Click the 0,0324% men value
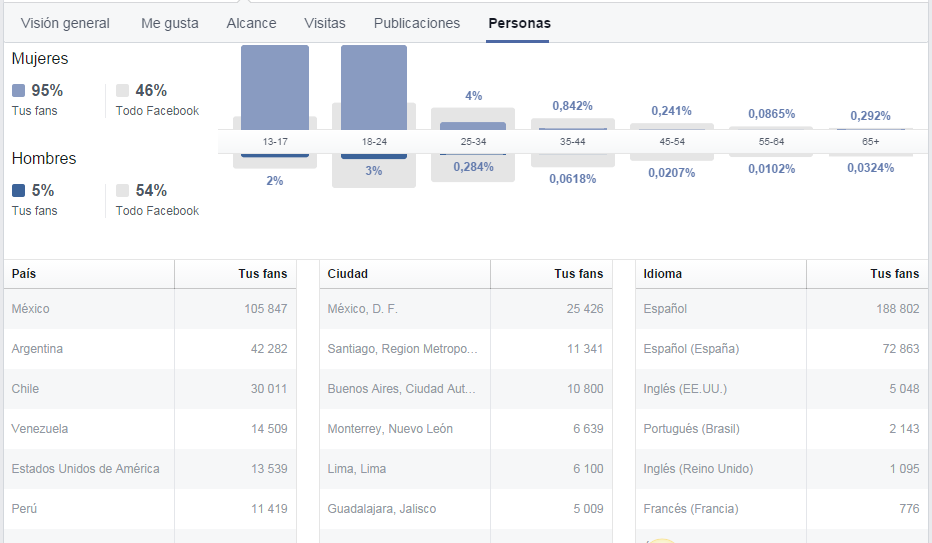The width and height of the screenshot is (932, 543). (x=870, y=168)
